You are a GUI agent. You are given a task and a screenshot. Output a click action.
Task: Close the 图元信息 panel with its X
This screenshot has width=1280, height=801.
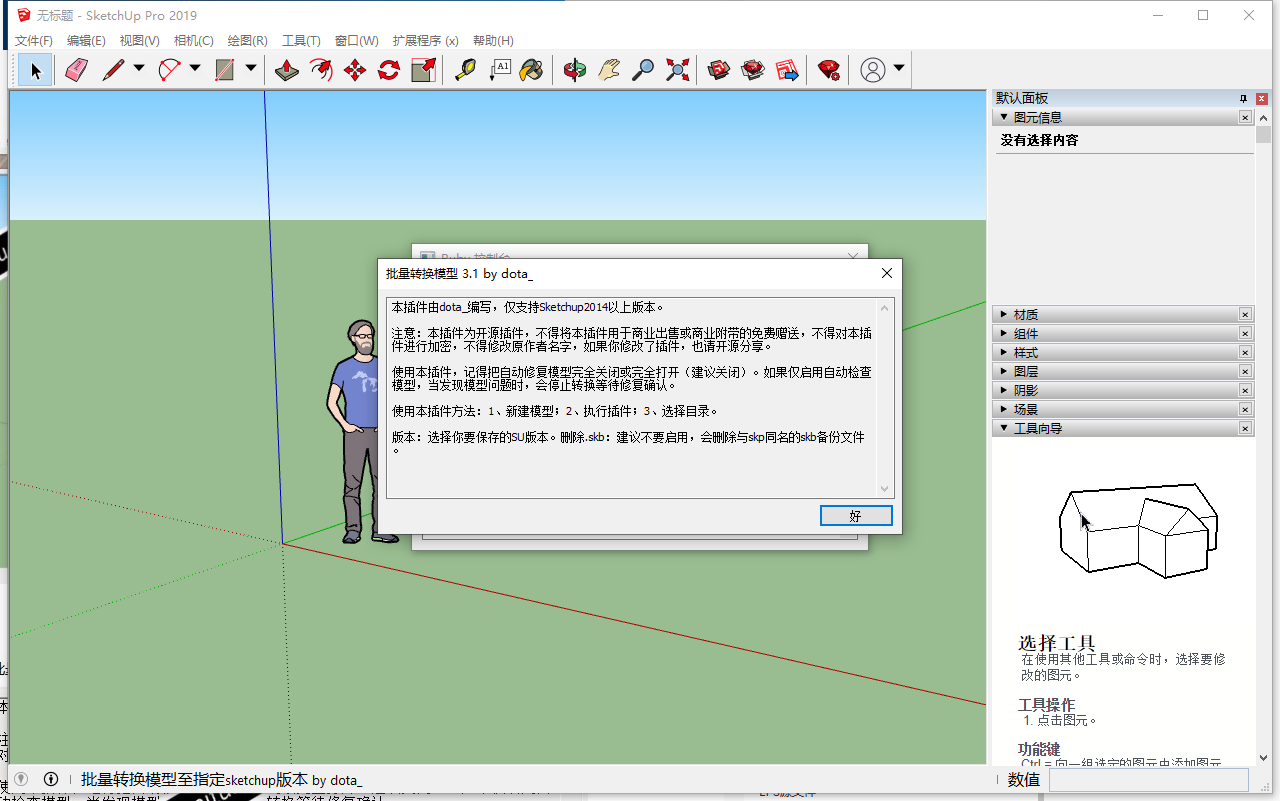1245,117
